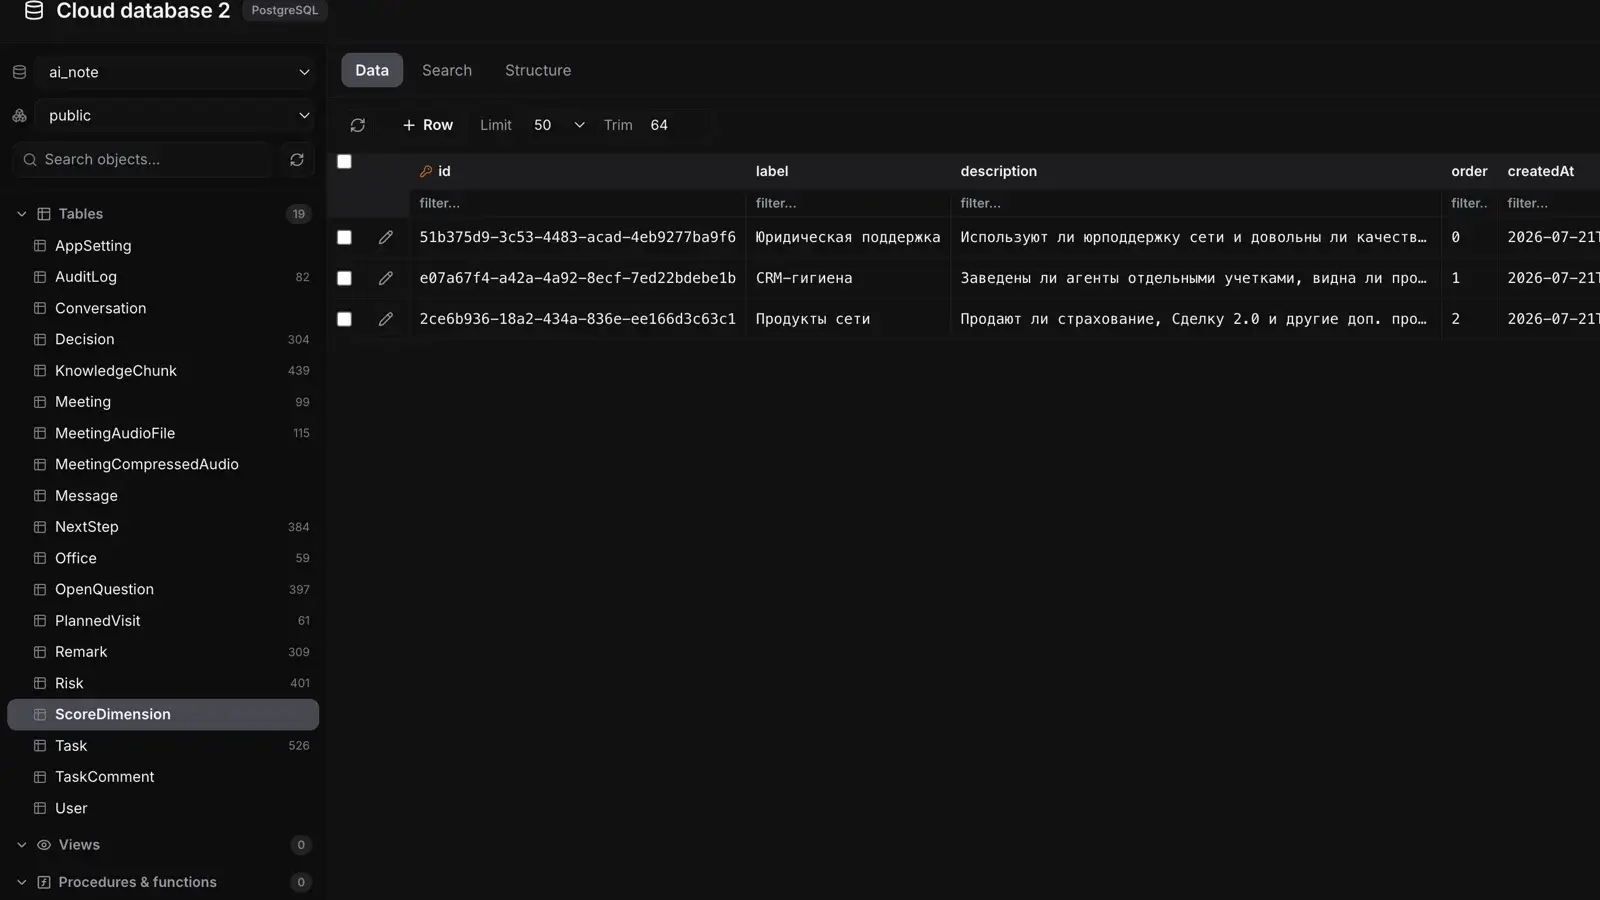Toggle the select-all rows checkbox in header
Screen dimensions: 1600x900
coord(344,161)
